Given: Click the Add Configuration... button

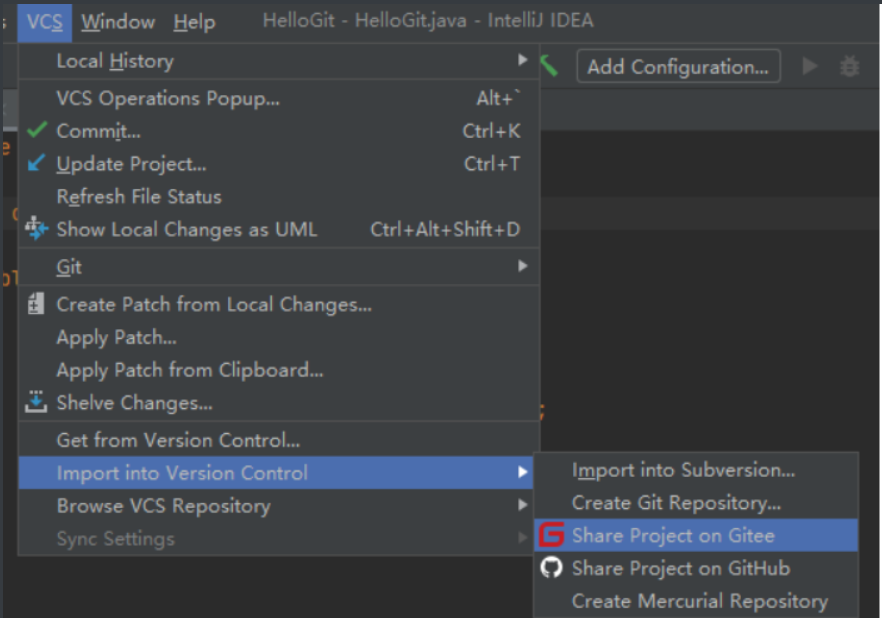Looking at the screenshot, I should 678,66.
